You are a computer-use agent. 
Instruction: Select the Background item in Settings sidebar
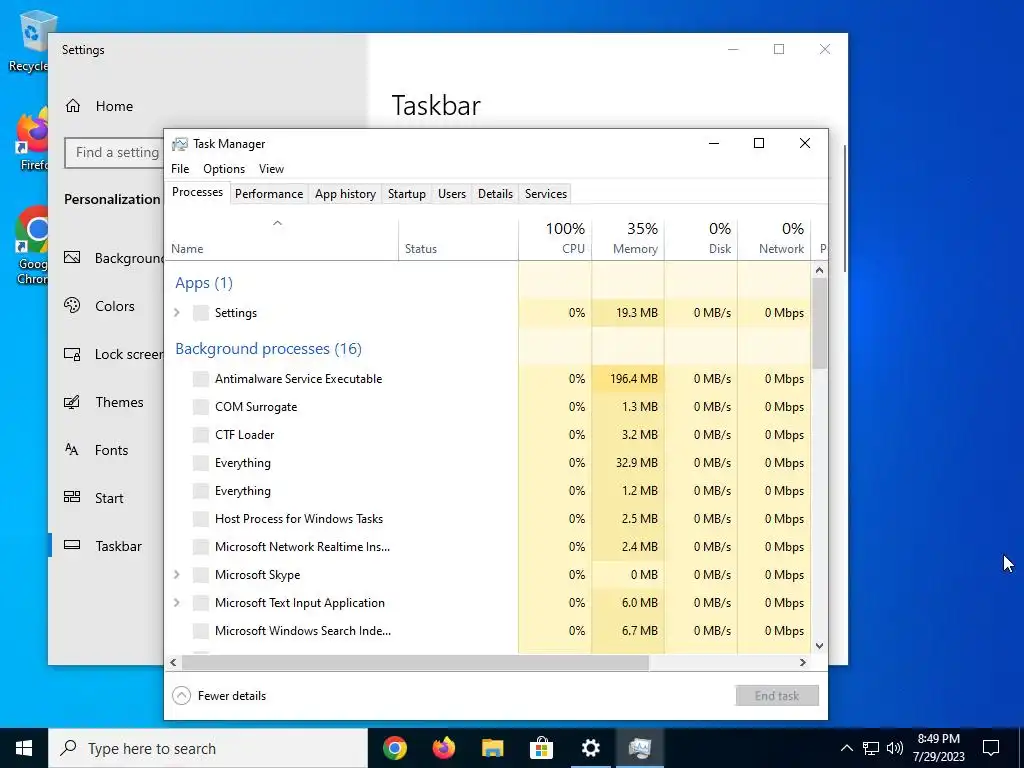[107, 258]
